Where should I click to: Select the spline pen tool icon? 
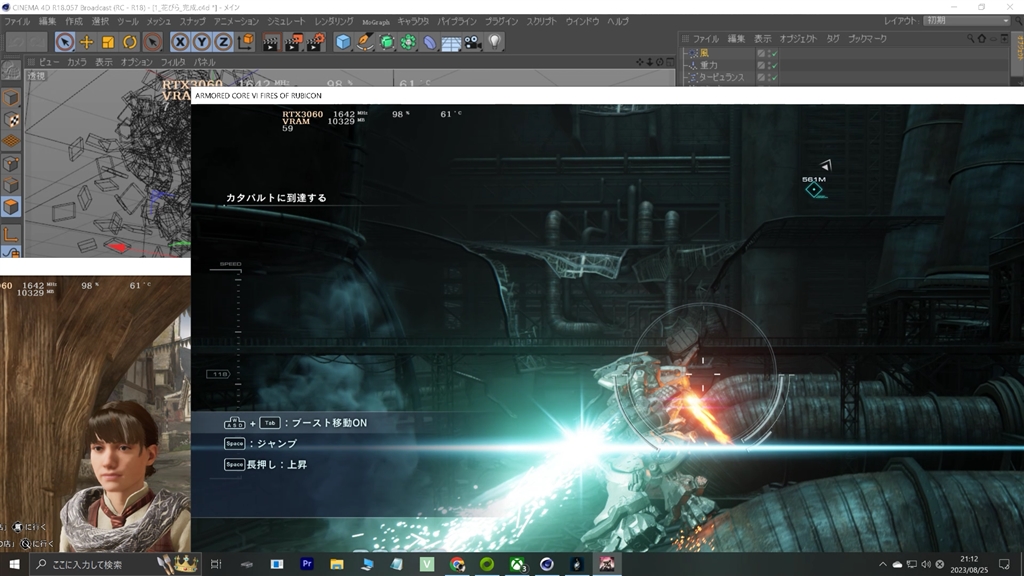[364, 42]
